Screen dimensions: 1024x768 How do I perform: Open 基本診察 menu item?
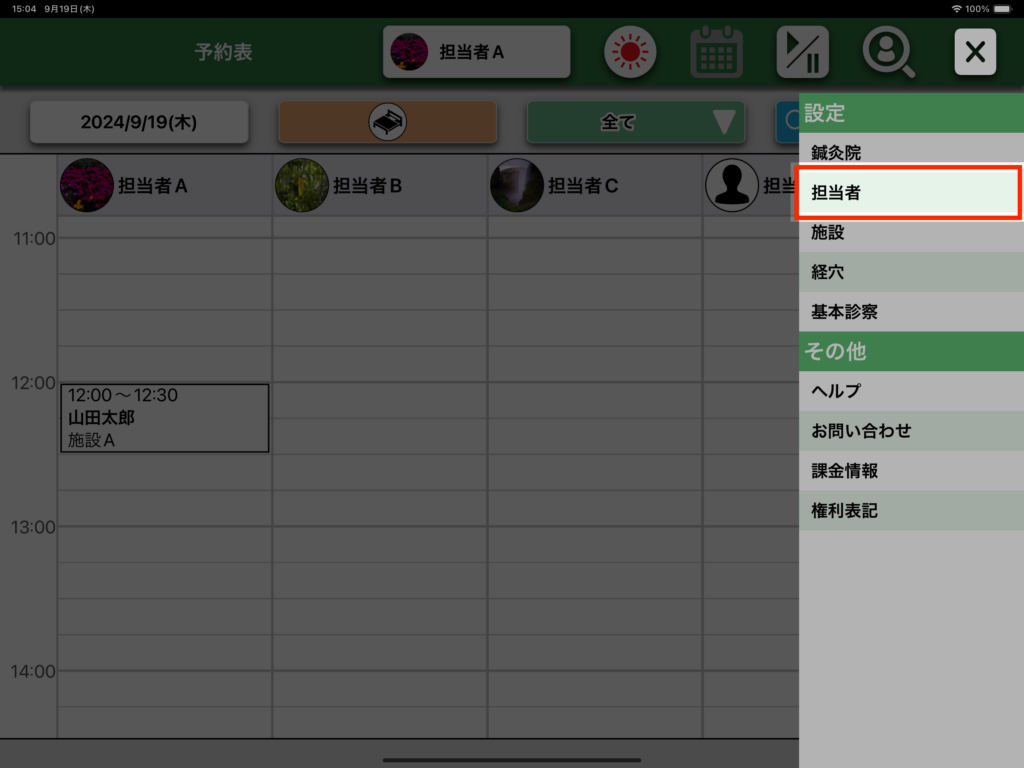click(x=908, y=312)
